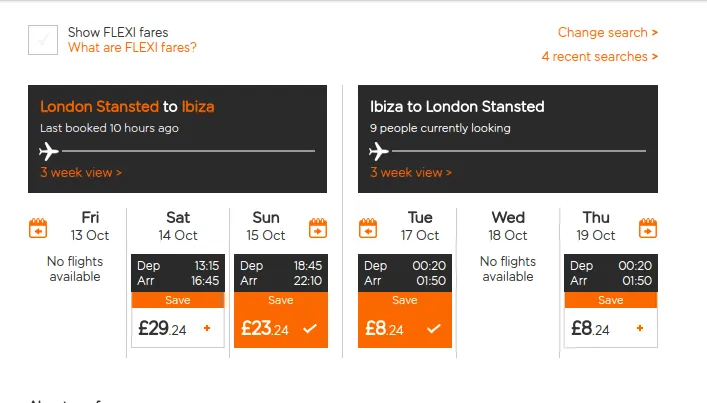Select Saturday 13:15 departure flight times
The height and width of the screenshot is (403, 707).
178,273
